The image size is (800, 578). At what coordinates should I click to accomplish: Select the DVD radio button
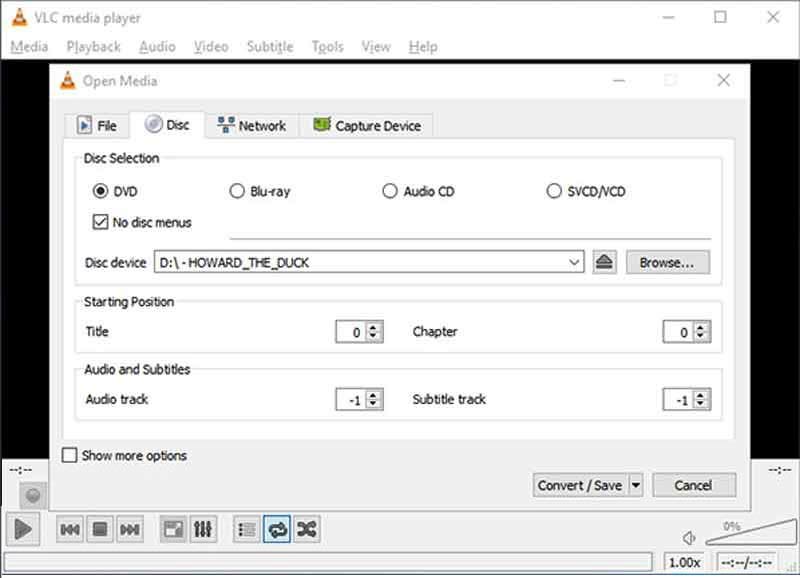pyautogui.click(x=101, y=191)
